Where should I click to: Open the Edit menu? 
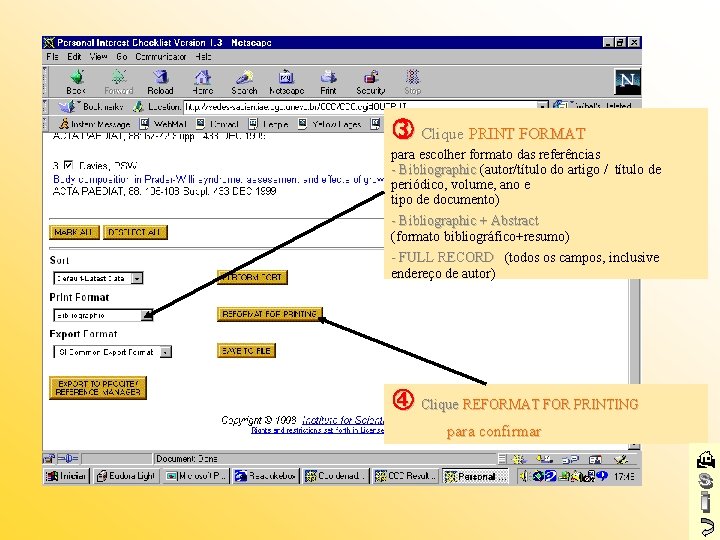point(74,57)
